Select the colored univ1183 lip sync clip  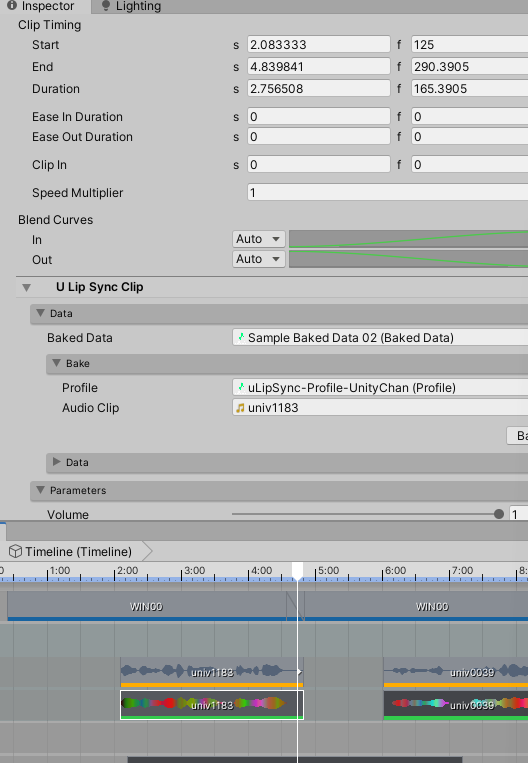coord(212,705)
